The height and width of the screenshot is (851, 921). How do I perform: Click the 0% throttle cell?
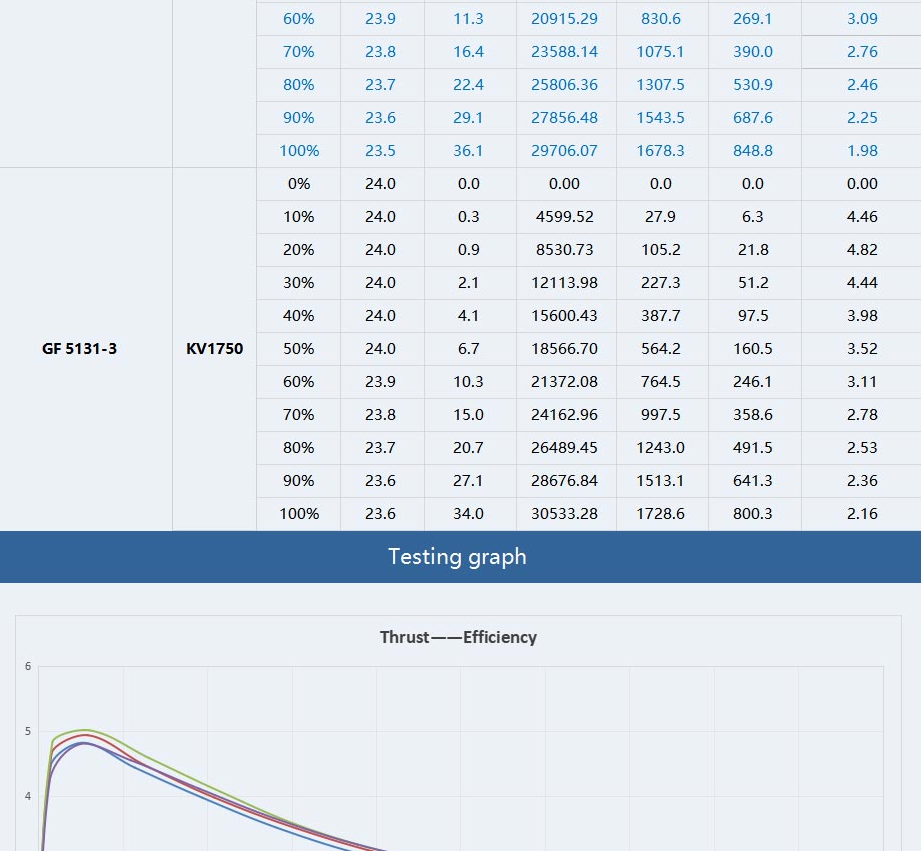click(298, 183)
